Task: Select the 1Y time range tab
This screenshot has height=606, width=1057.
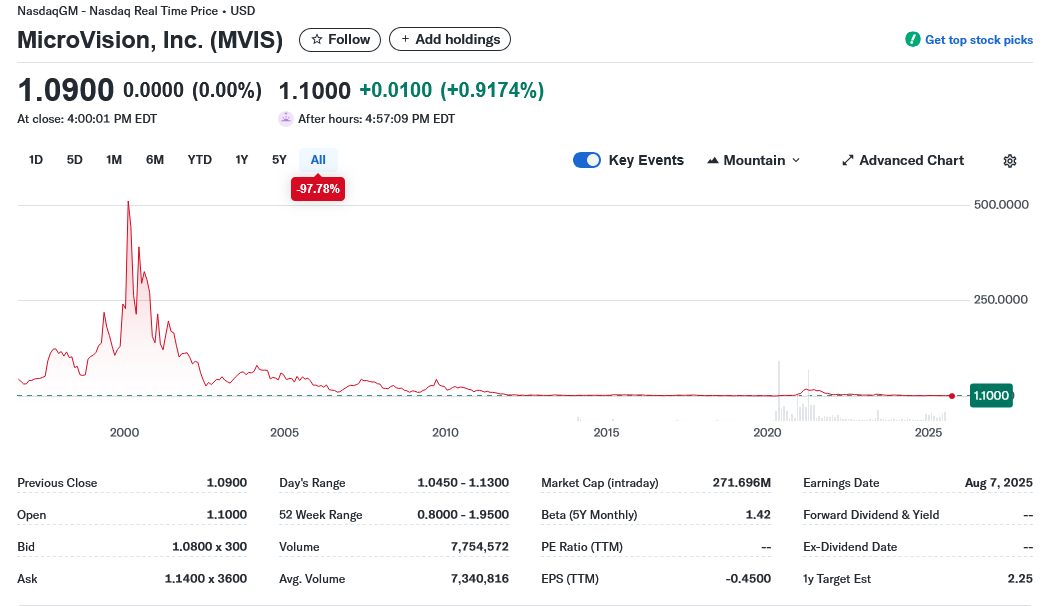Action: click(x=241, y=160)
